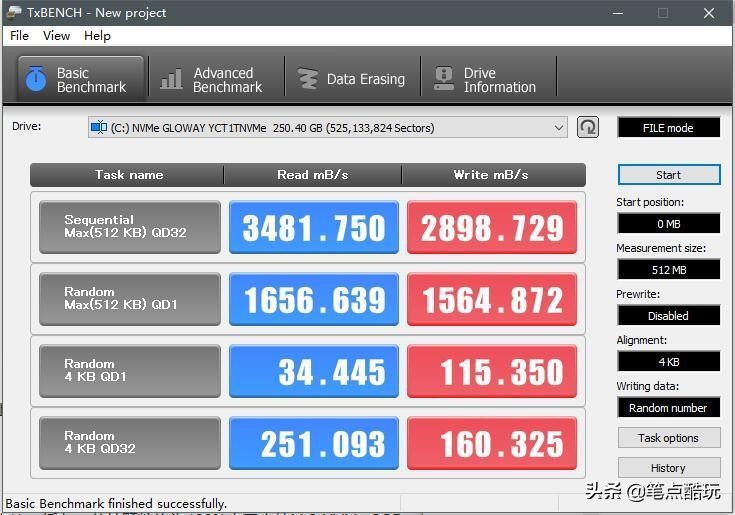Click the Drive Information disk icon
Screen dimensions: 735x515
click(444, 78)
